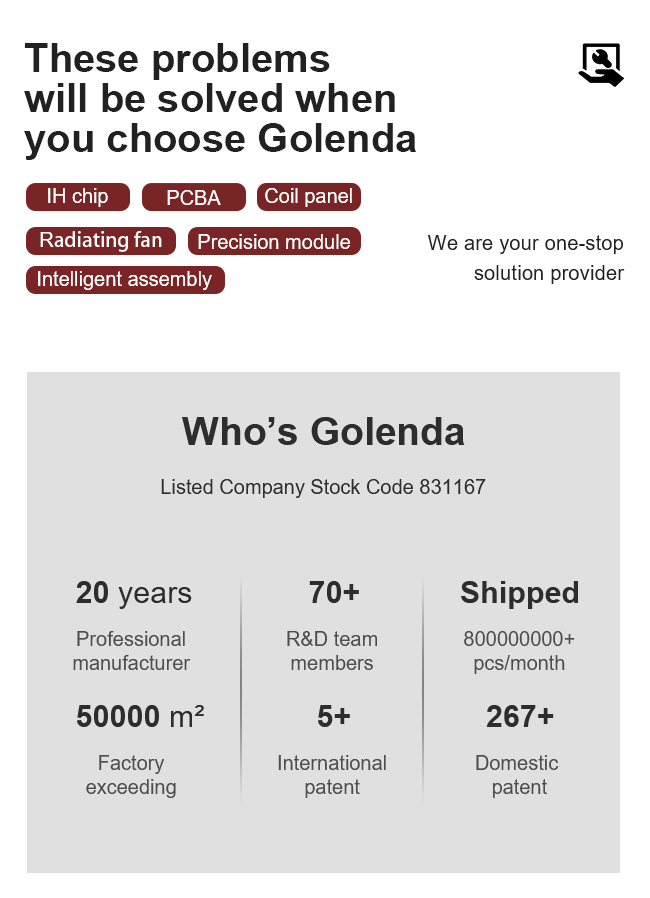The width and height of the screenshot is (650, 898).
Task: Choose the Radiating fan tag
Action: tap(100, 241)
